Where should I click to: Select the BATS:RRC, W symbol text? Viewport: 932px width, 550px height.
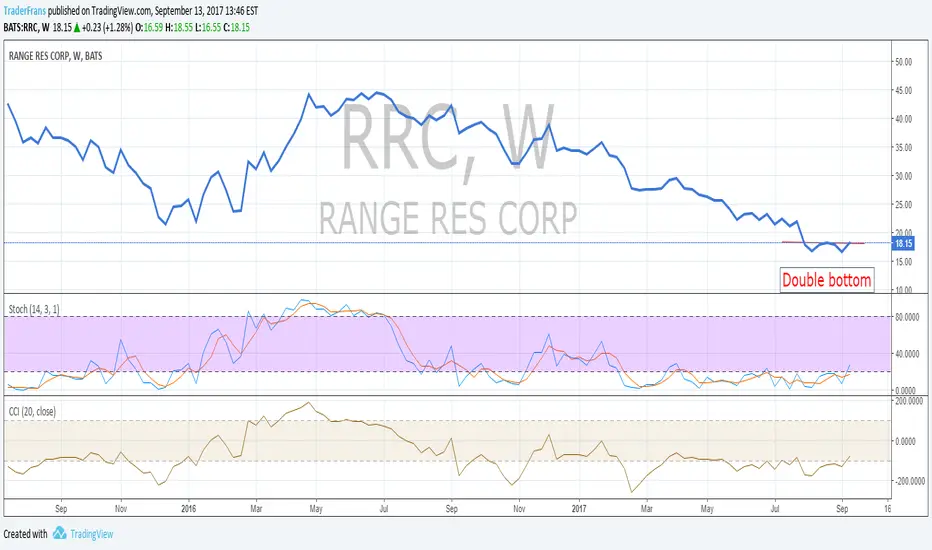tap(26, 27)
